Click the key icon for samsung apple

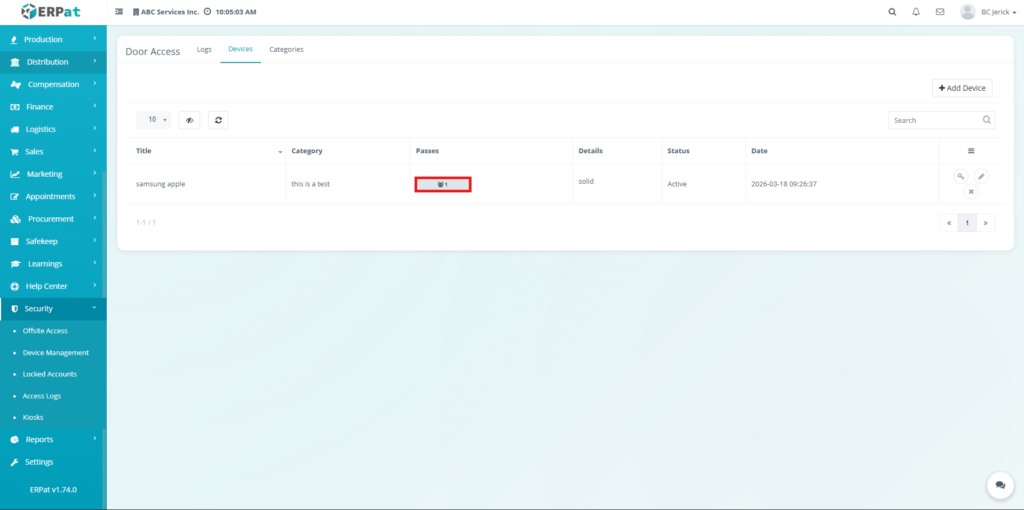960,176
